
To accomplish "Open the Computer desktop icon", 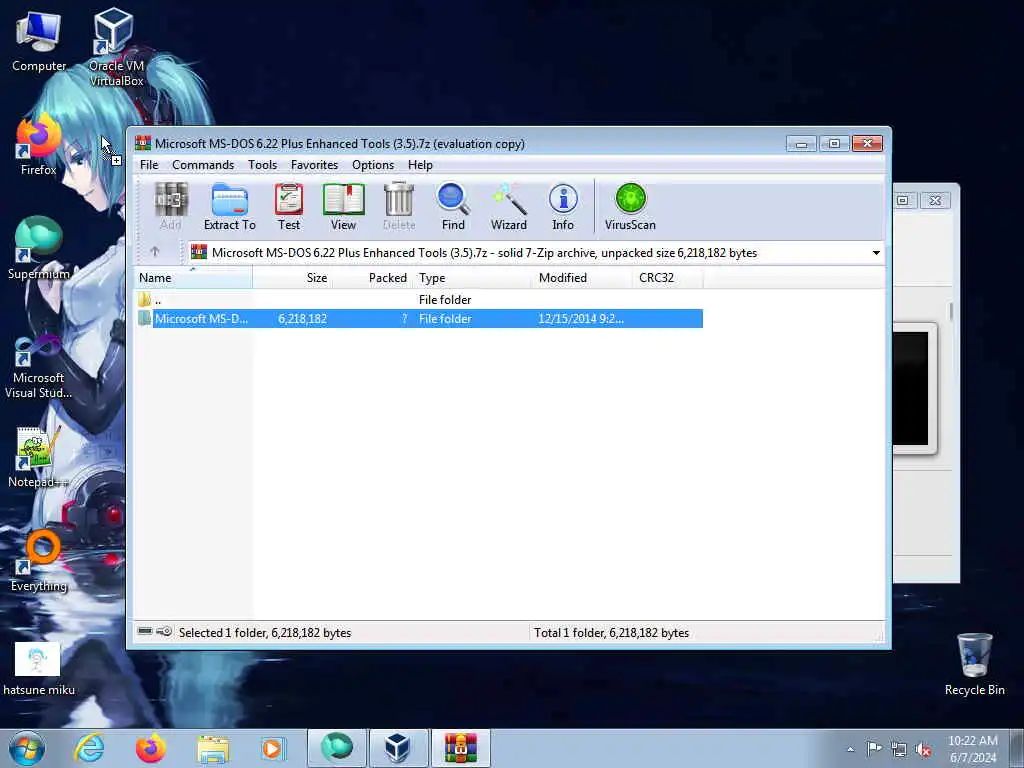I will tap(39, 41).
